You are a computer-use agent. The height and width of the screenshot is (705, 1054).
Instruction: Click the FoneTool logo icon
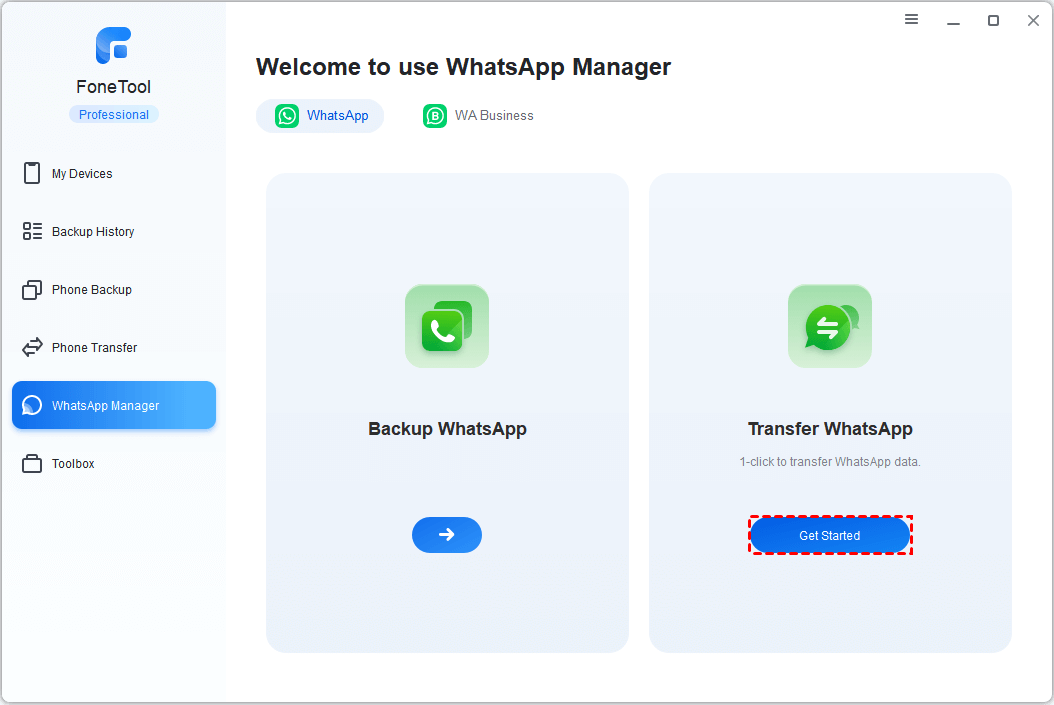[113, 46]
